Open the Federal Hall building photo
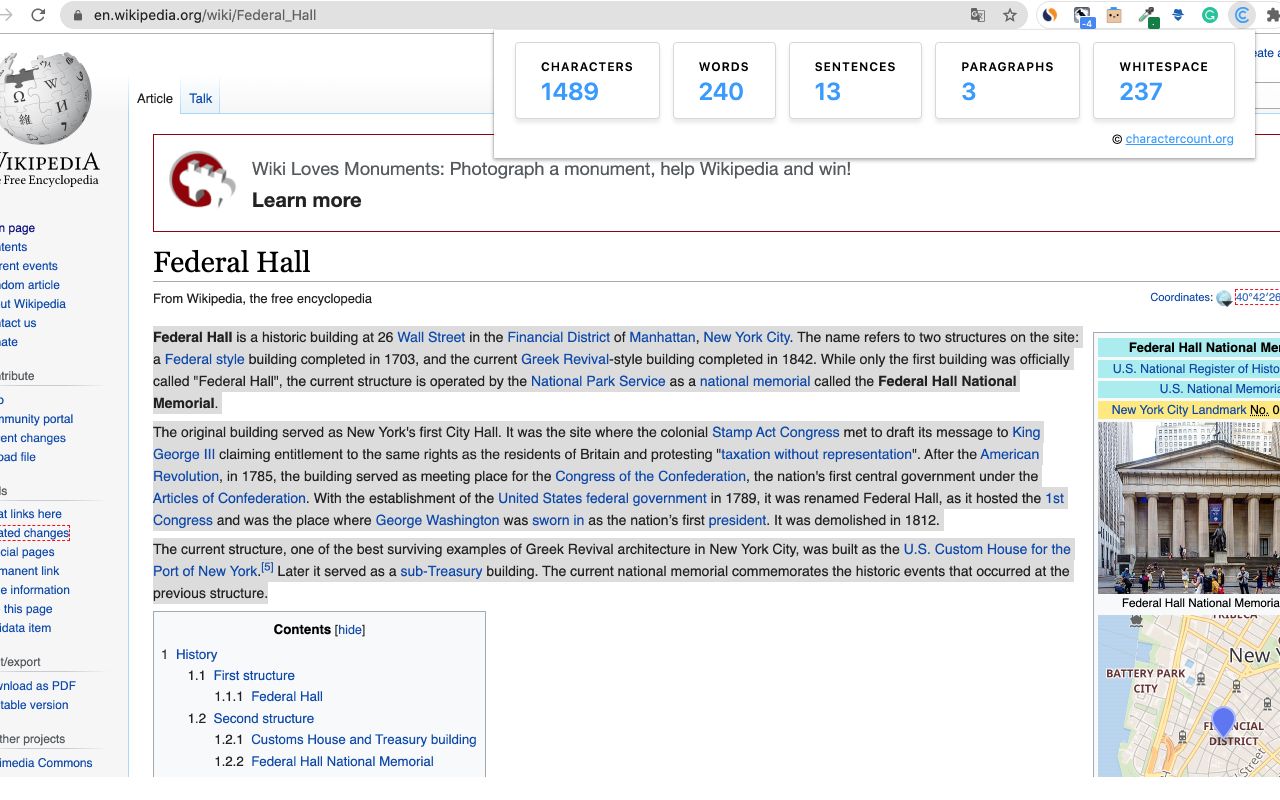 (x=1189, y=508)
